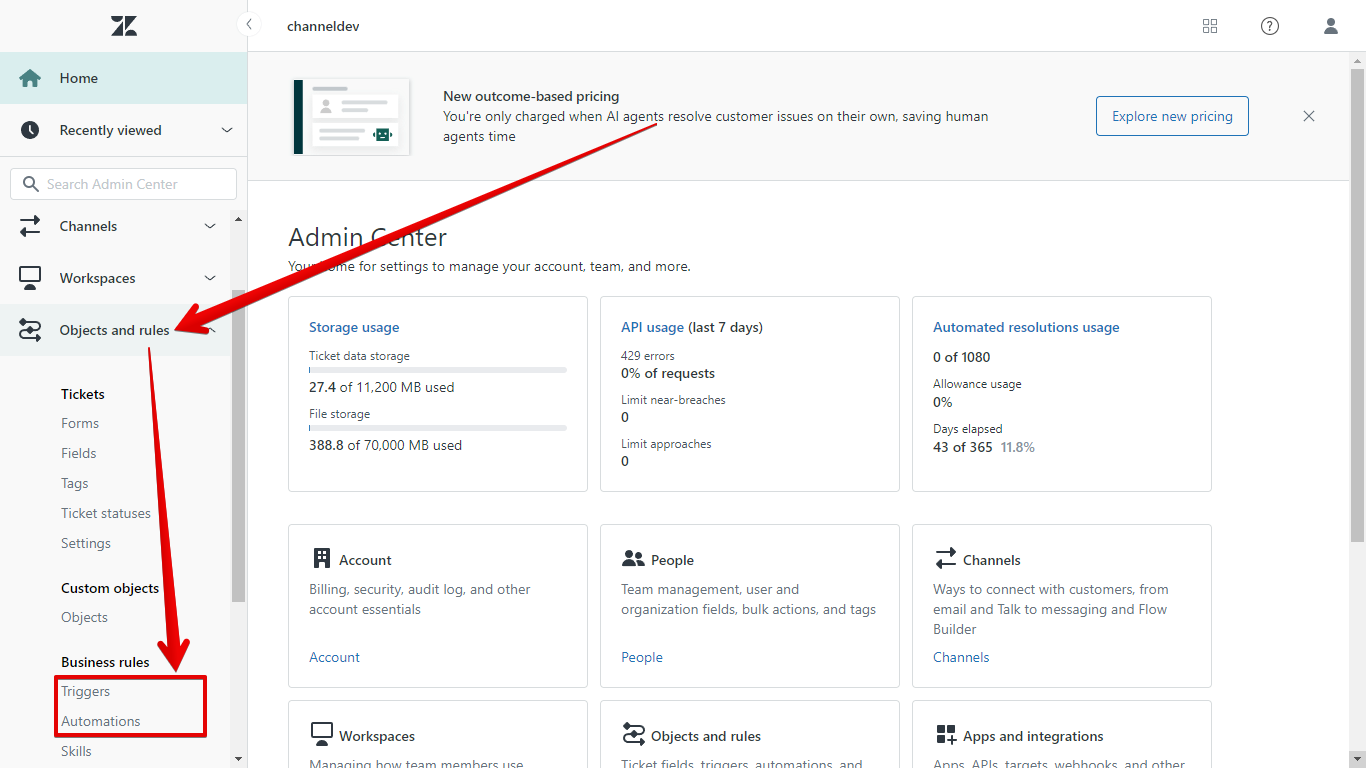Open Channels in the sidebar menu

(x=115, y=226)
